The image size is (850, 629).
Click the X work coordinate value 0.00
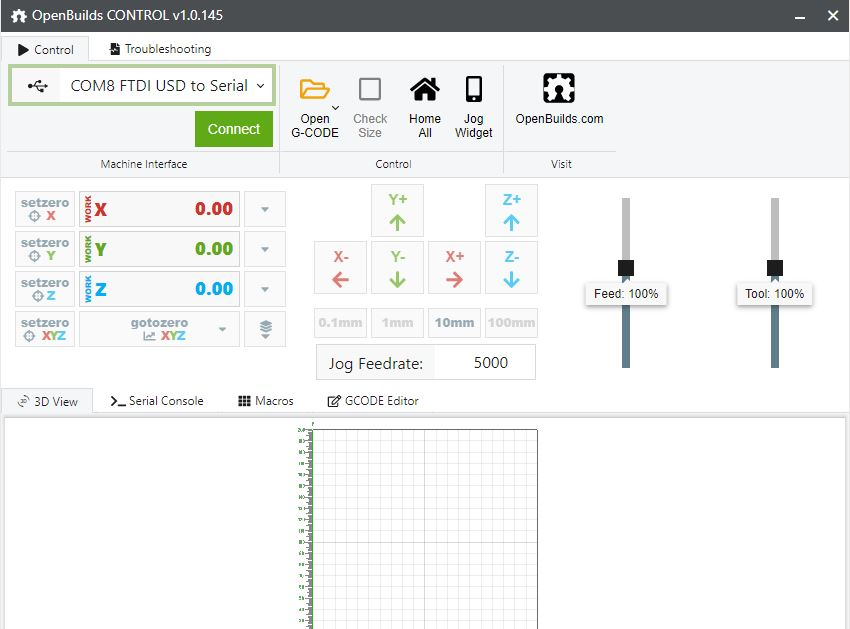pyautogui.click(x=214, y=209)
